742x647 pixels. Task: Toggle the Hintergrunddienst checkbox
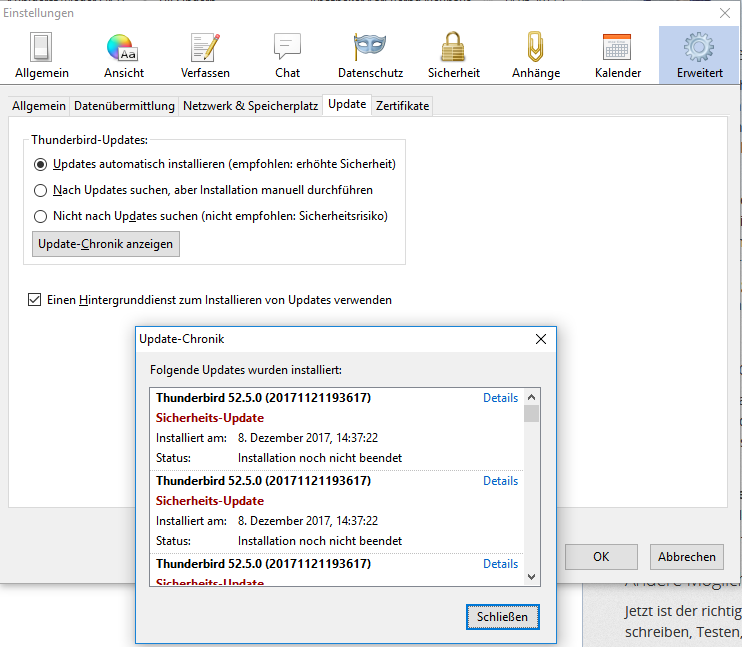click(x=35, y=300)
